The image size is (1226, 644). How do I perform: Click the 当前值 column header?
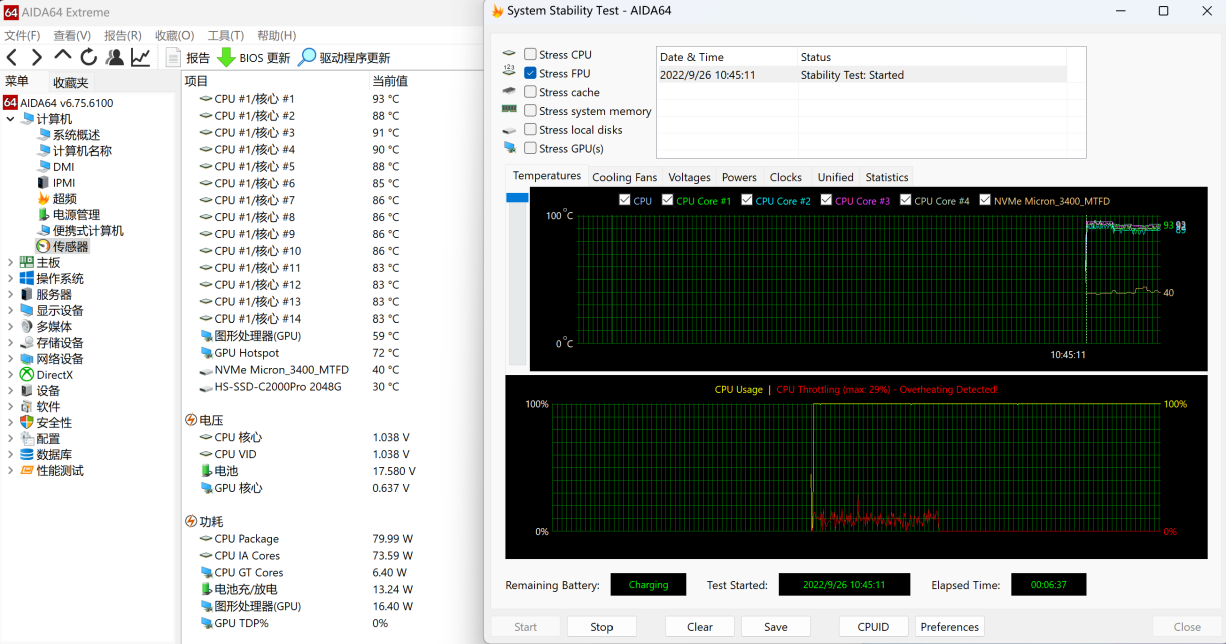[x=390, y=81]
